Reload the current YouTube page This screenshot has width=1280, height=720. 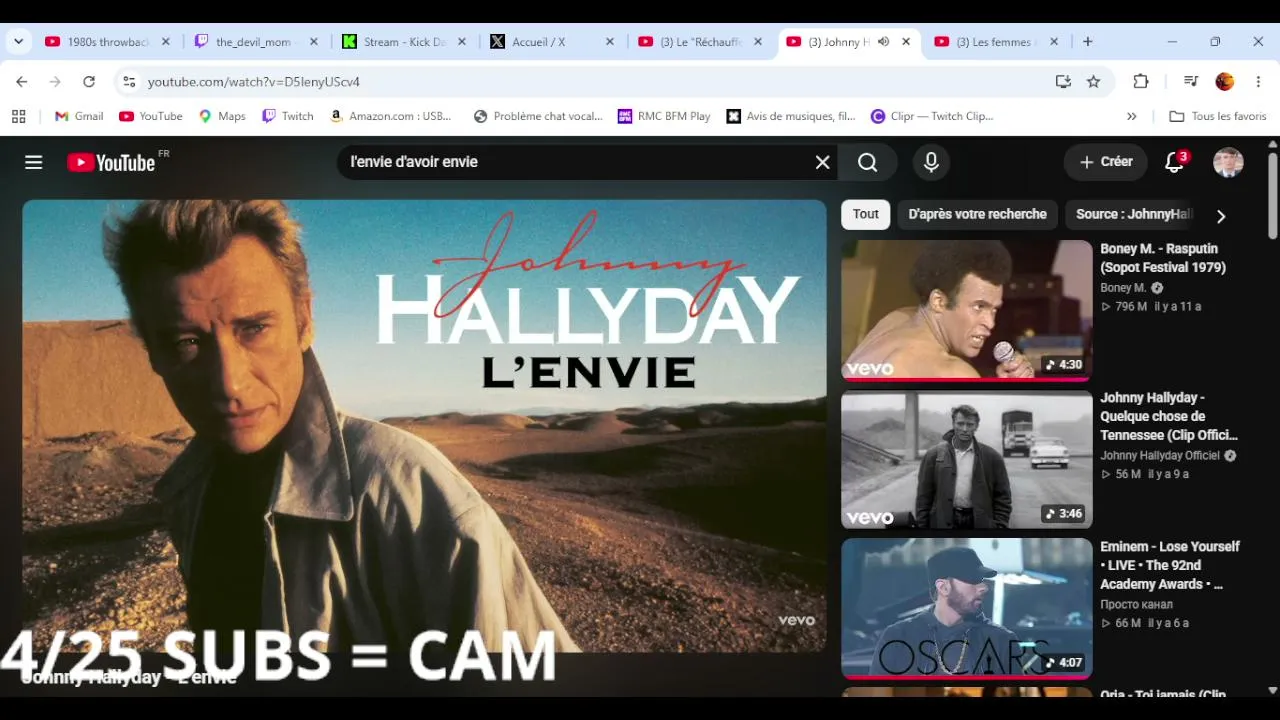click(89, 82)
